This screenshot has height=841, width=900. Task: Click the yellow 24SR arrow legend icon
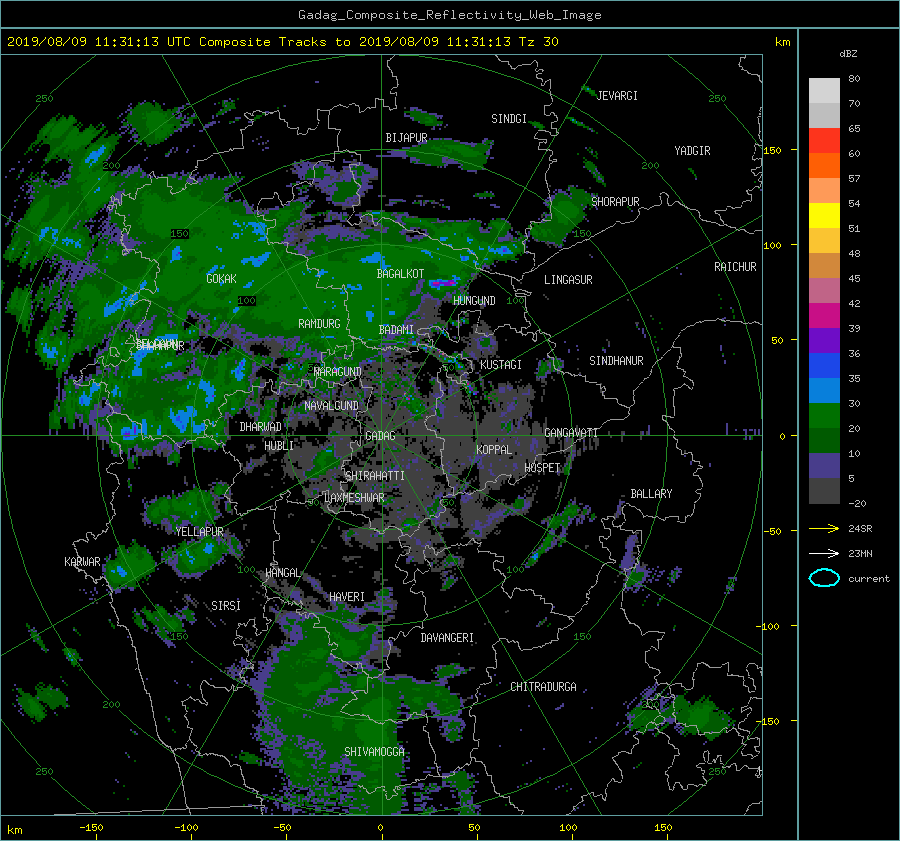click(x=824, y=528)
